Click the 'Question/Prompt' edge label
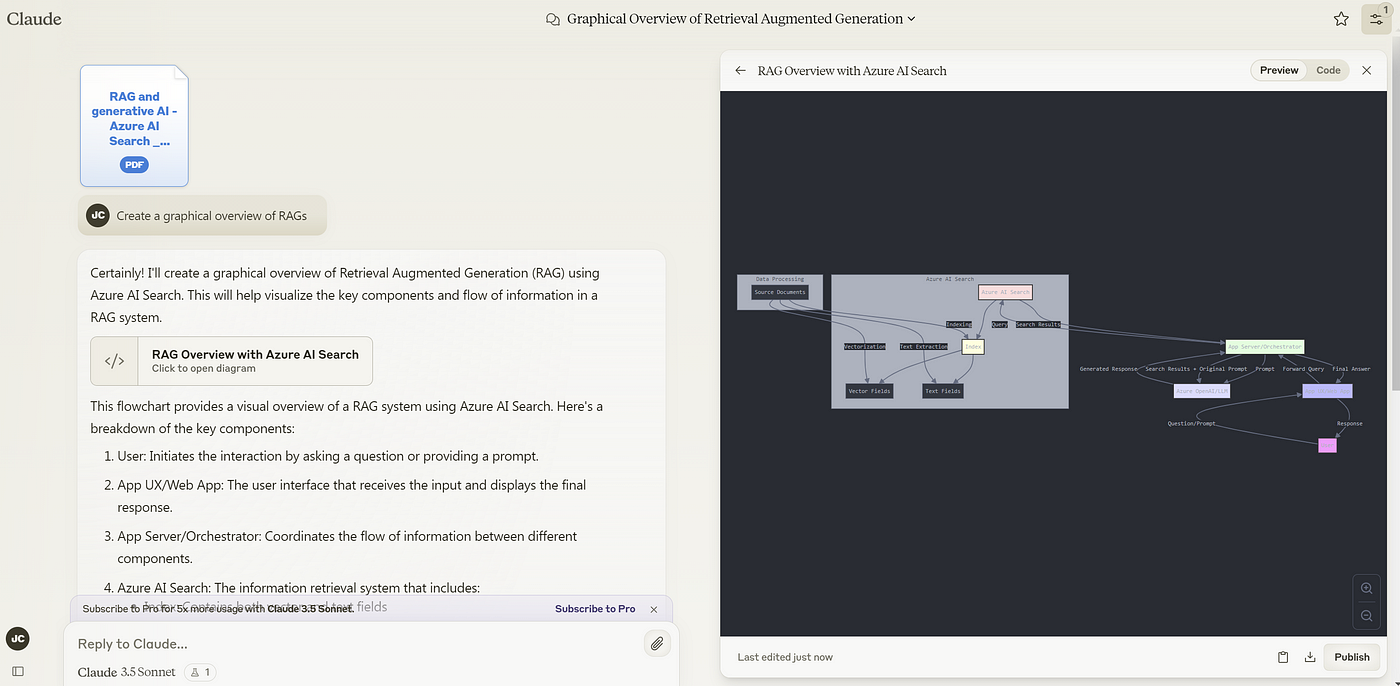This screenshot has height=686, width=1400. [1192, 423]
